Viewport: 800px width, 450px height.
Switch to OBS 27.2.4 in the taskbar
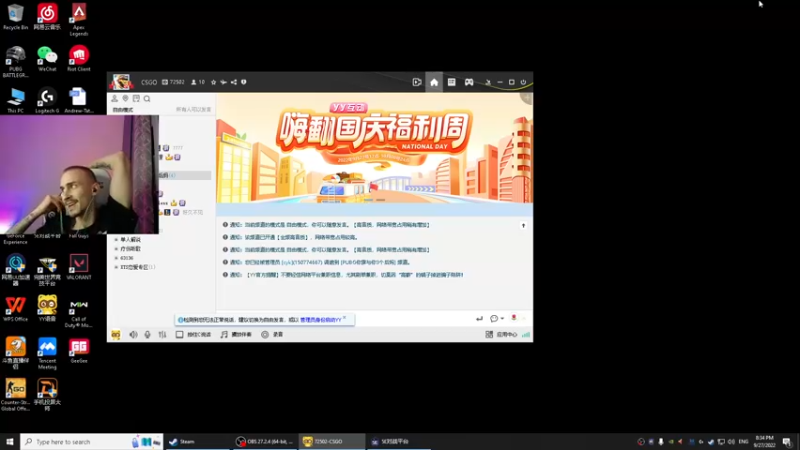click(265, 442)
